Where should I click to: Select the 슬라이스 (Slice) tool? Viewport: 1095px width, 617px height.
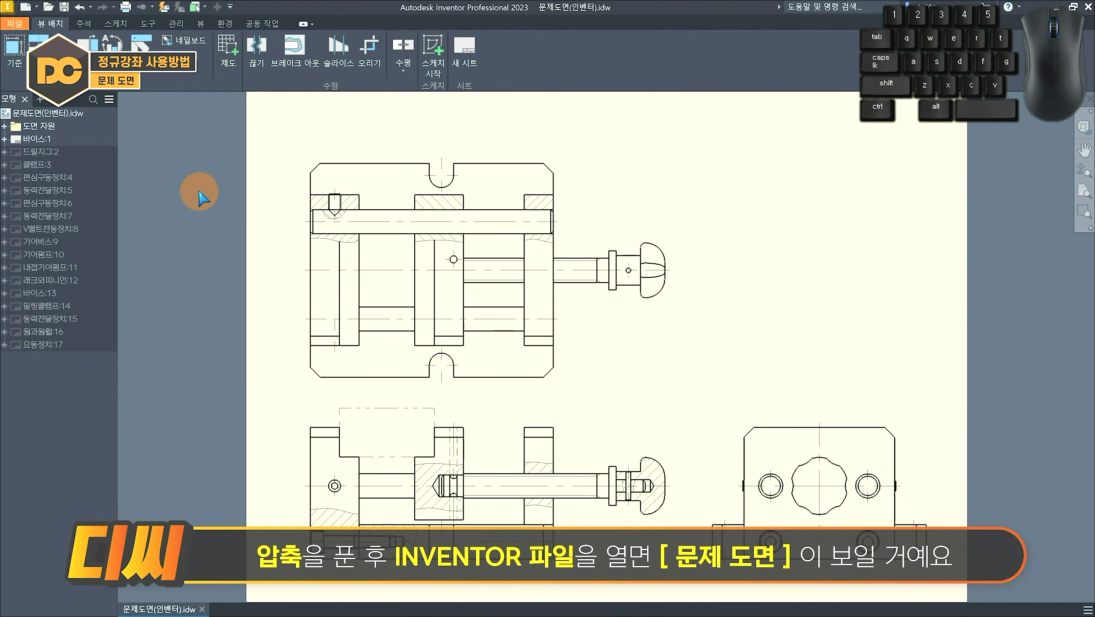(x=338, y=51)
